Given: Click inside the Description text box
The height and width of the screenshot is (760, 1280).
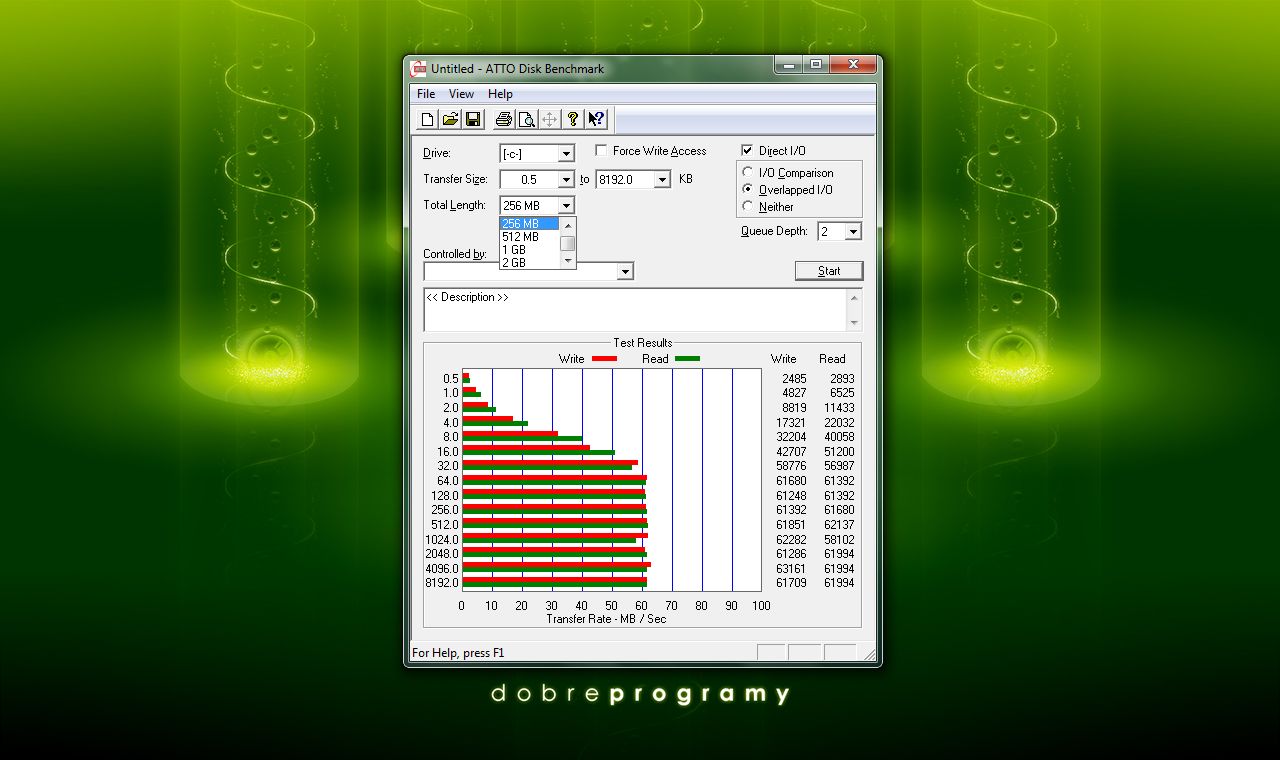Looking at the screenshot, I should [635, 310].
